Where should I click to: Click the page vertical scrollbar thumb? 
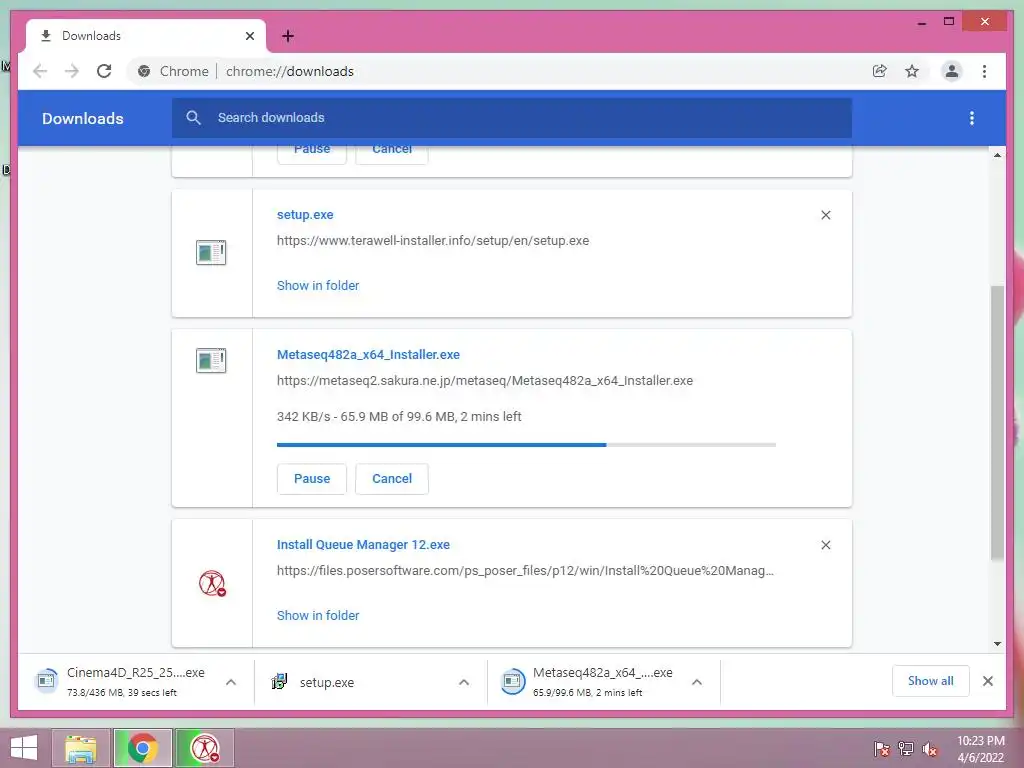click(997, 423)
